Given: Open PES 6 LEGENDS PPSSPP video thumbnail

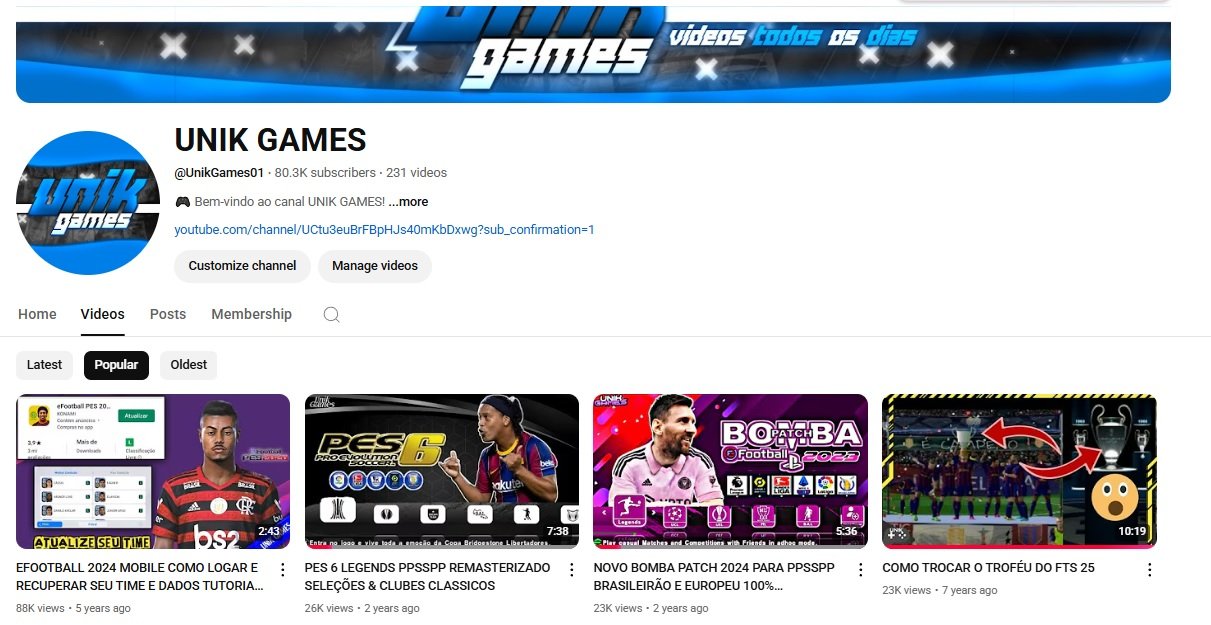Looking at the screenshot, I should 442,471.
